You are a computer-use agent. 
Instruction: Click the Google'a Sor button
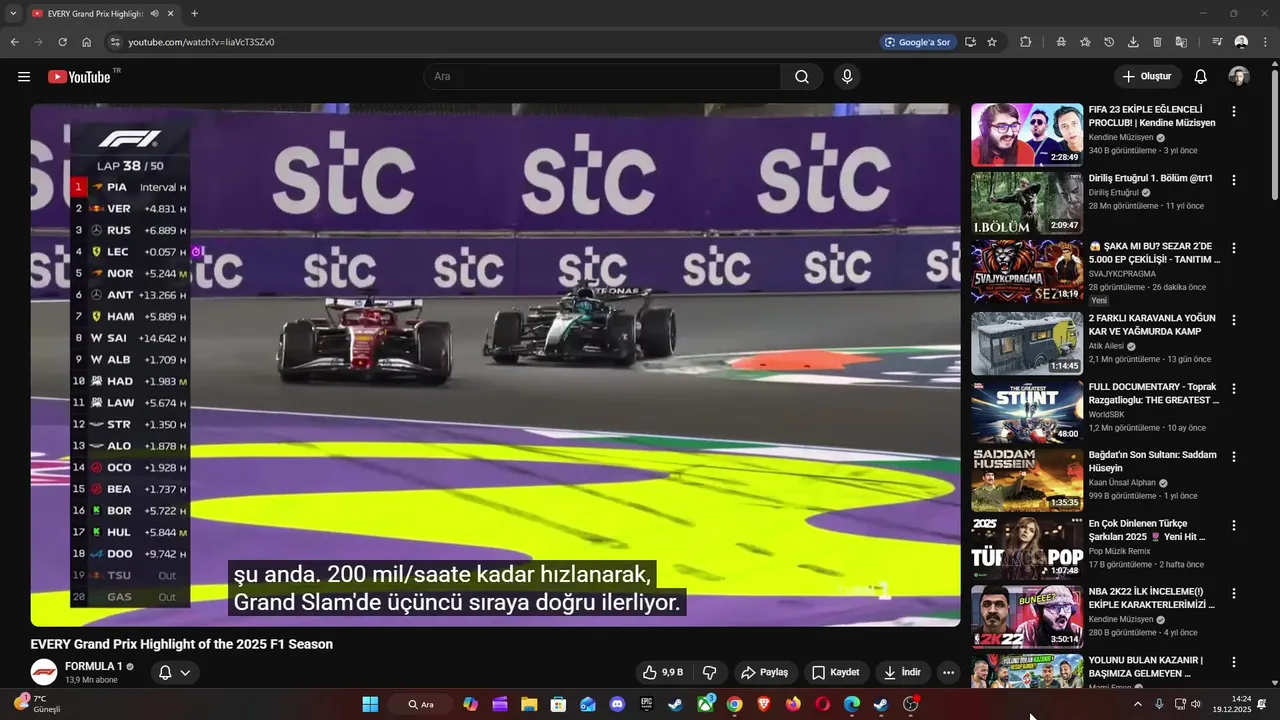[x=917, y=42]
